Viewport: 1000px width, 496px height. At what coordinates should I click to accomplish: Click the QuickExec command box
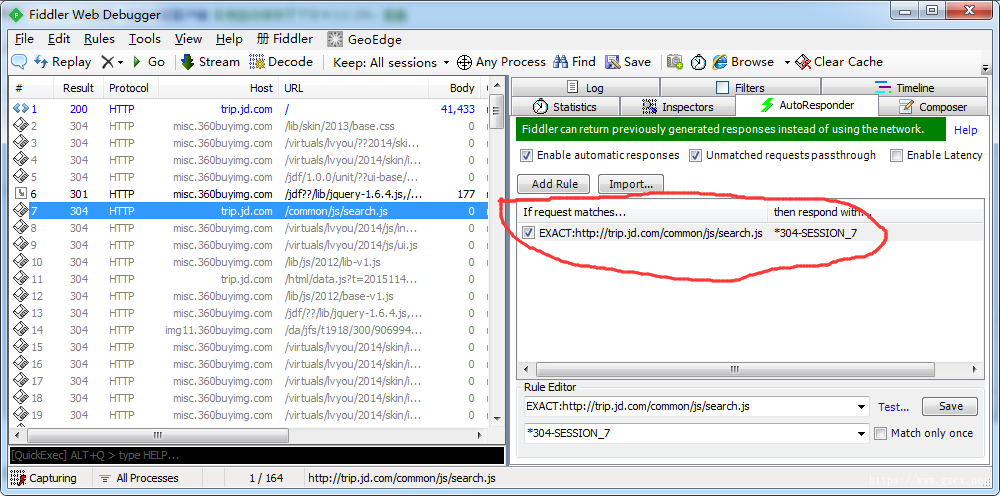(x=256, y=455)
